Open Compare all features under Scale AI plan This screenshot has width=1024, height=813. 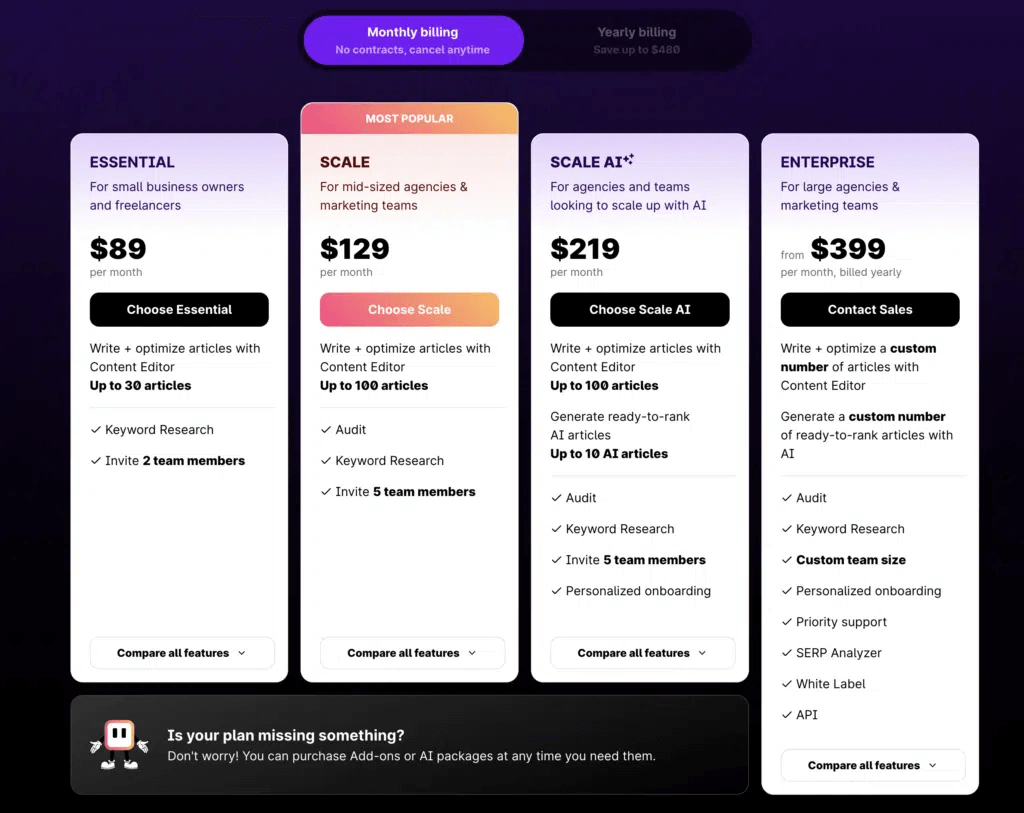(x=643, y=652)
